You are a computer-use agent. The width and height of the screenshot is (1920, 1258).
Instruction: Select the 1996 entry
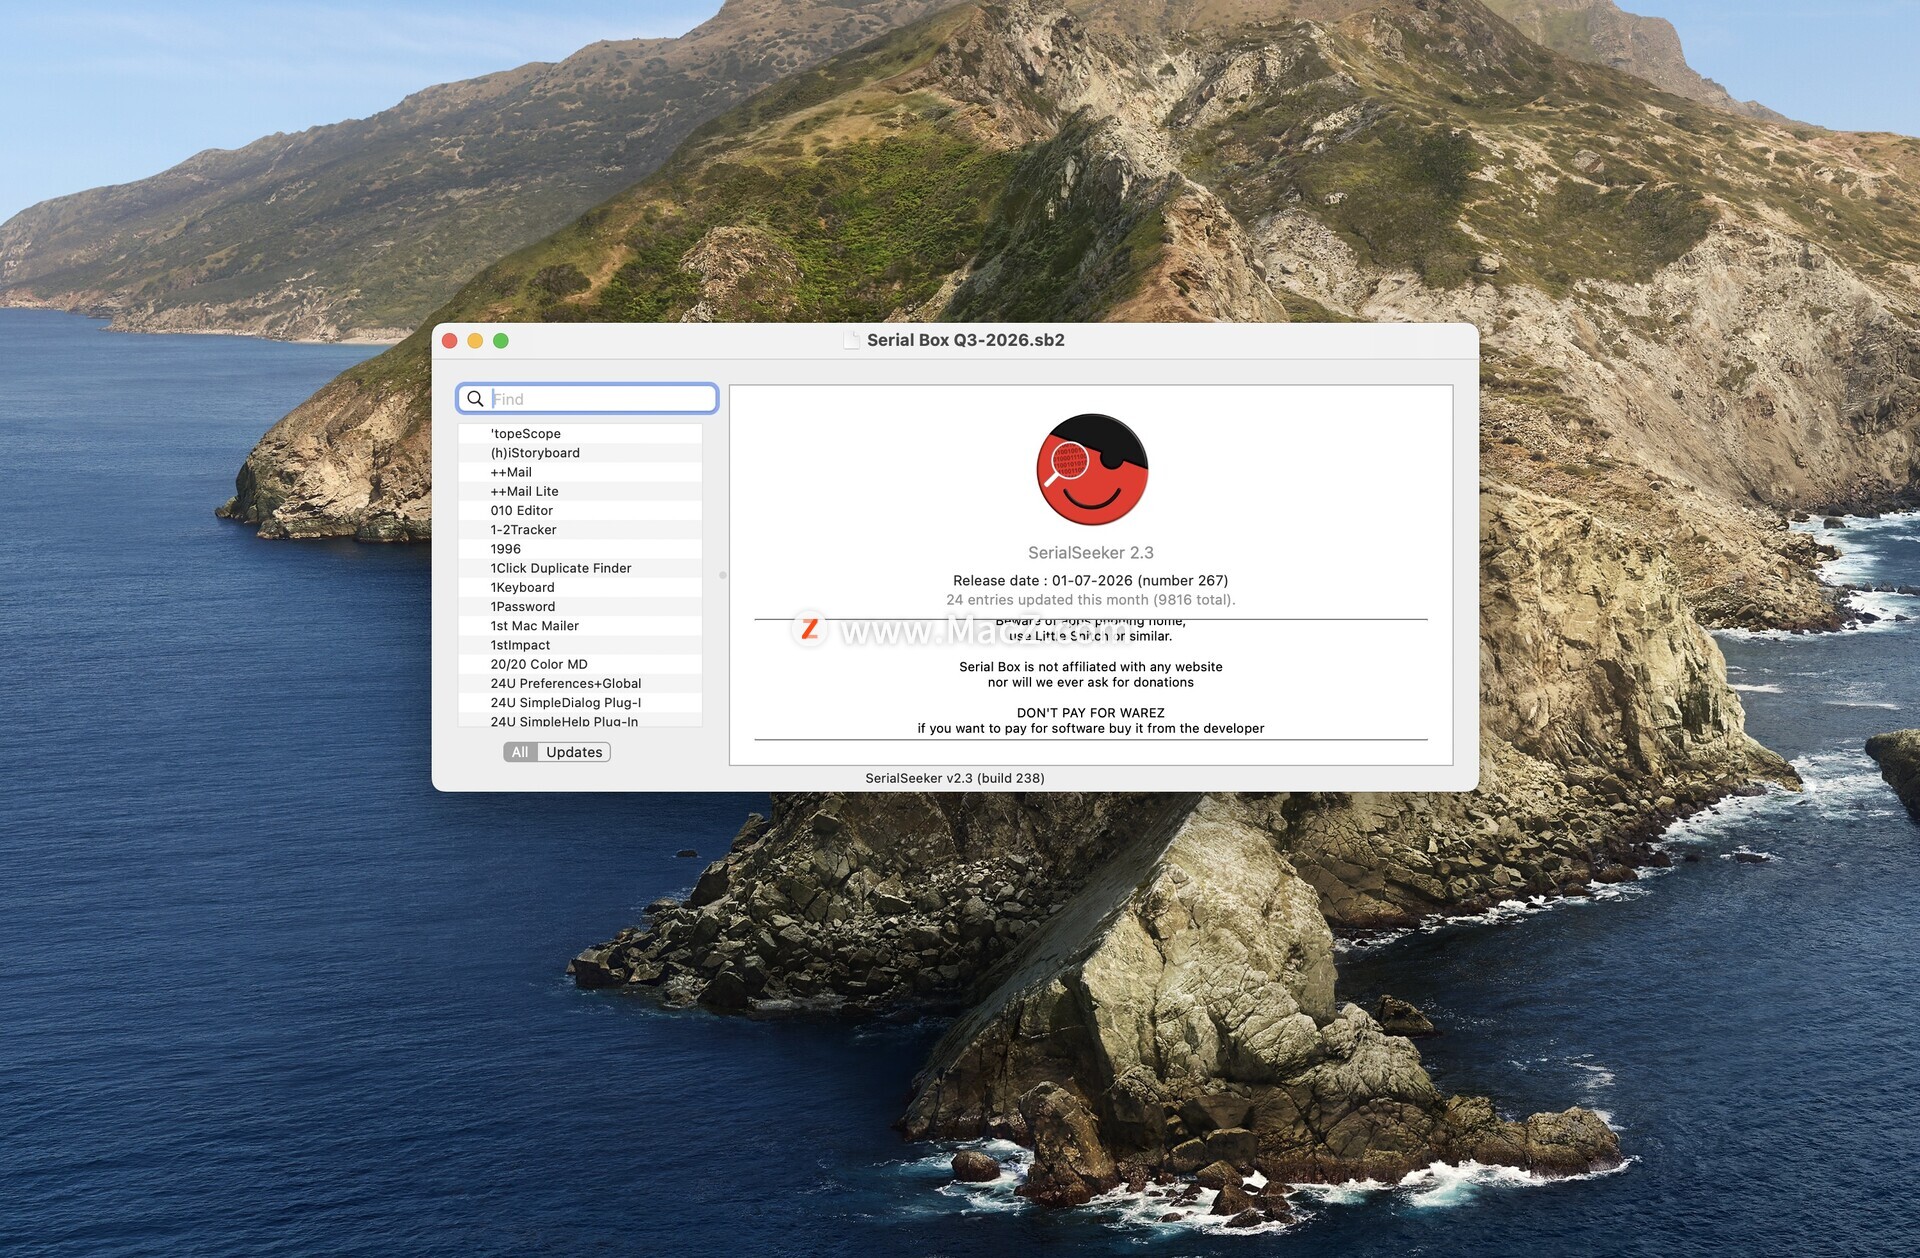[x=580, y=549]
